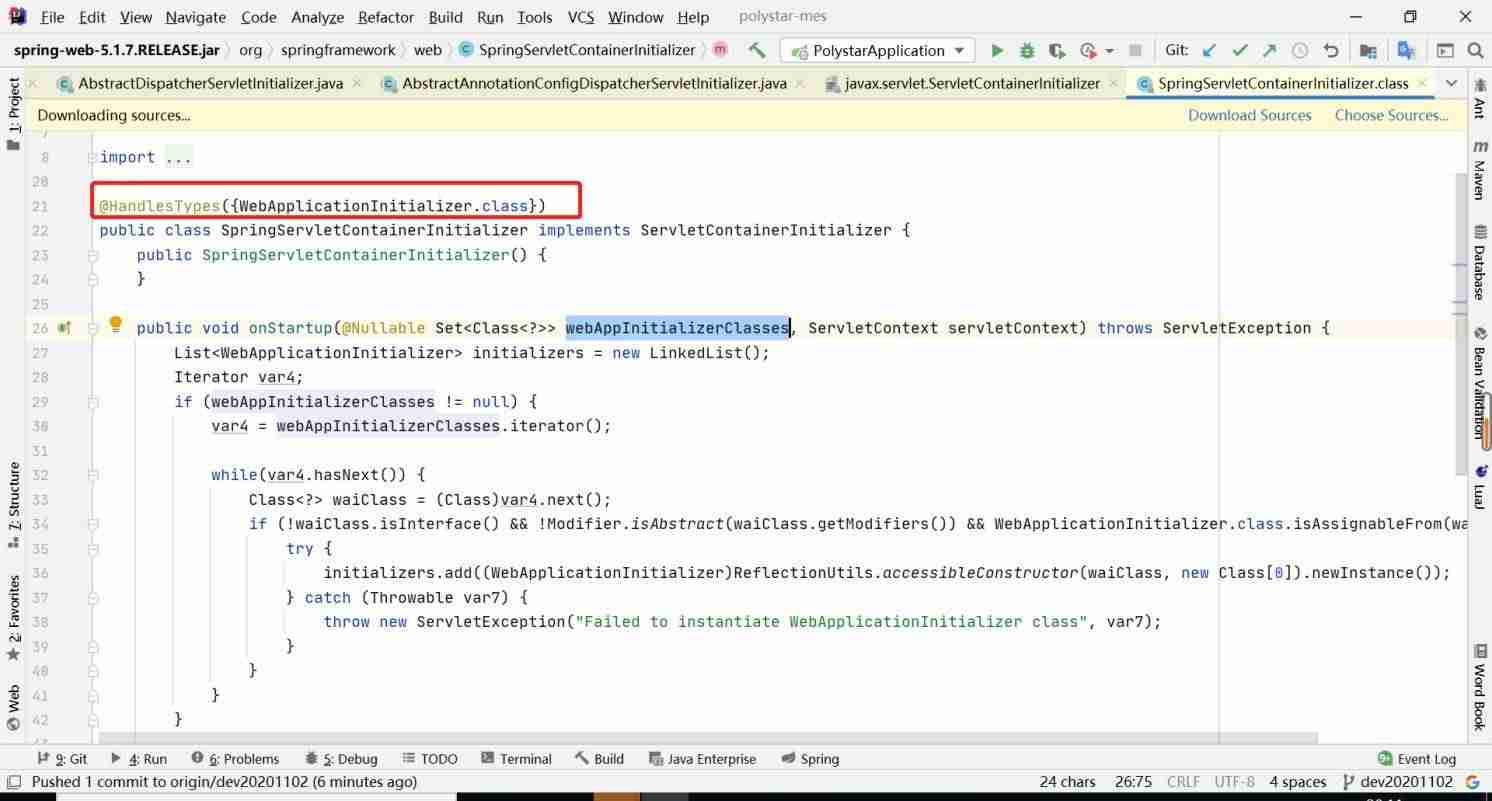This screenshot has height=801, width=1492.
Task: Click the 4 spaces indent setting
Action: pos(1298,781)
